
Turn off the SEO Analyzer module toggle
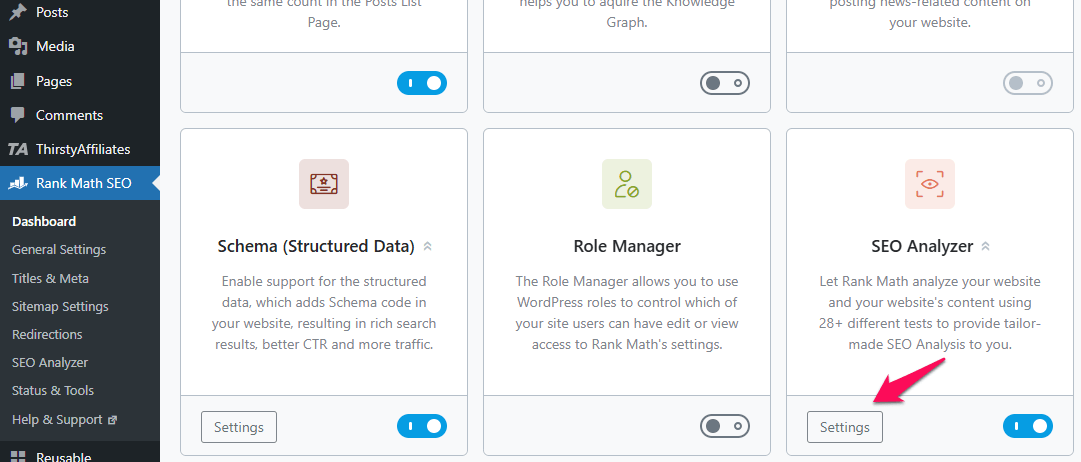click(1028, 426)
